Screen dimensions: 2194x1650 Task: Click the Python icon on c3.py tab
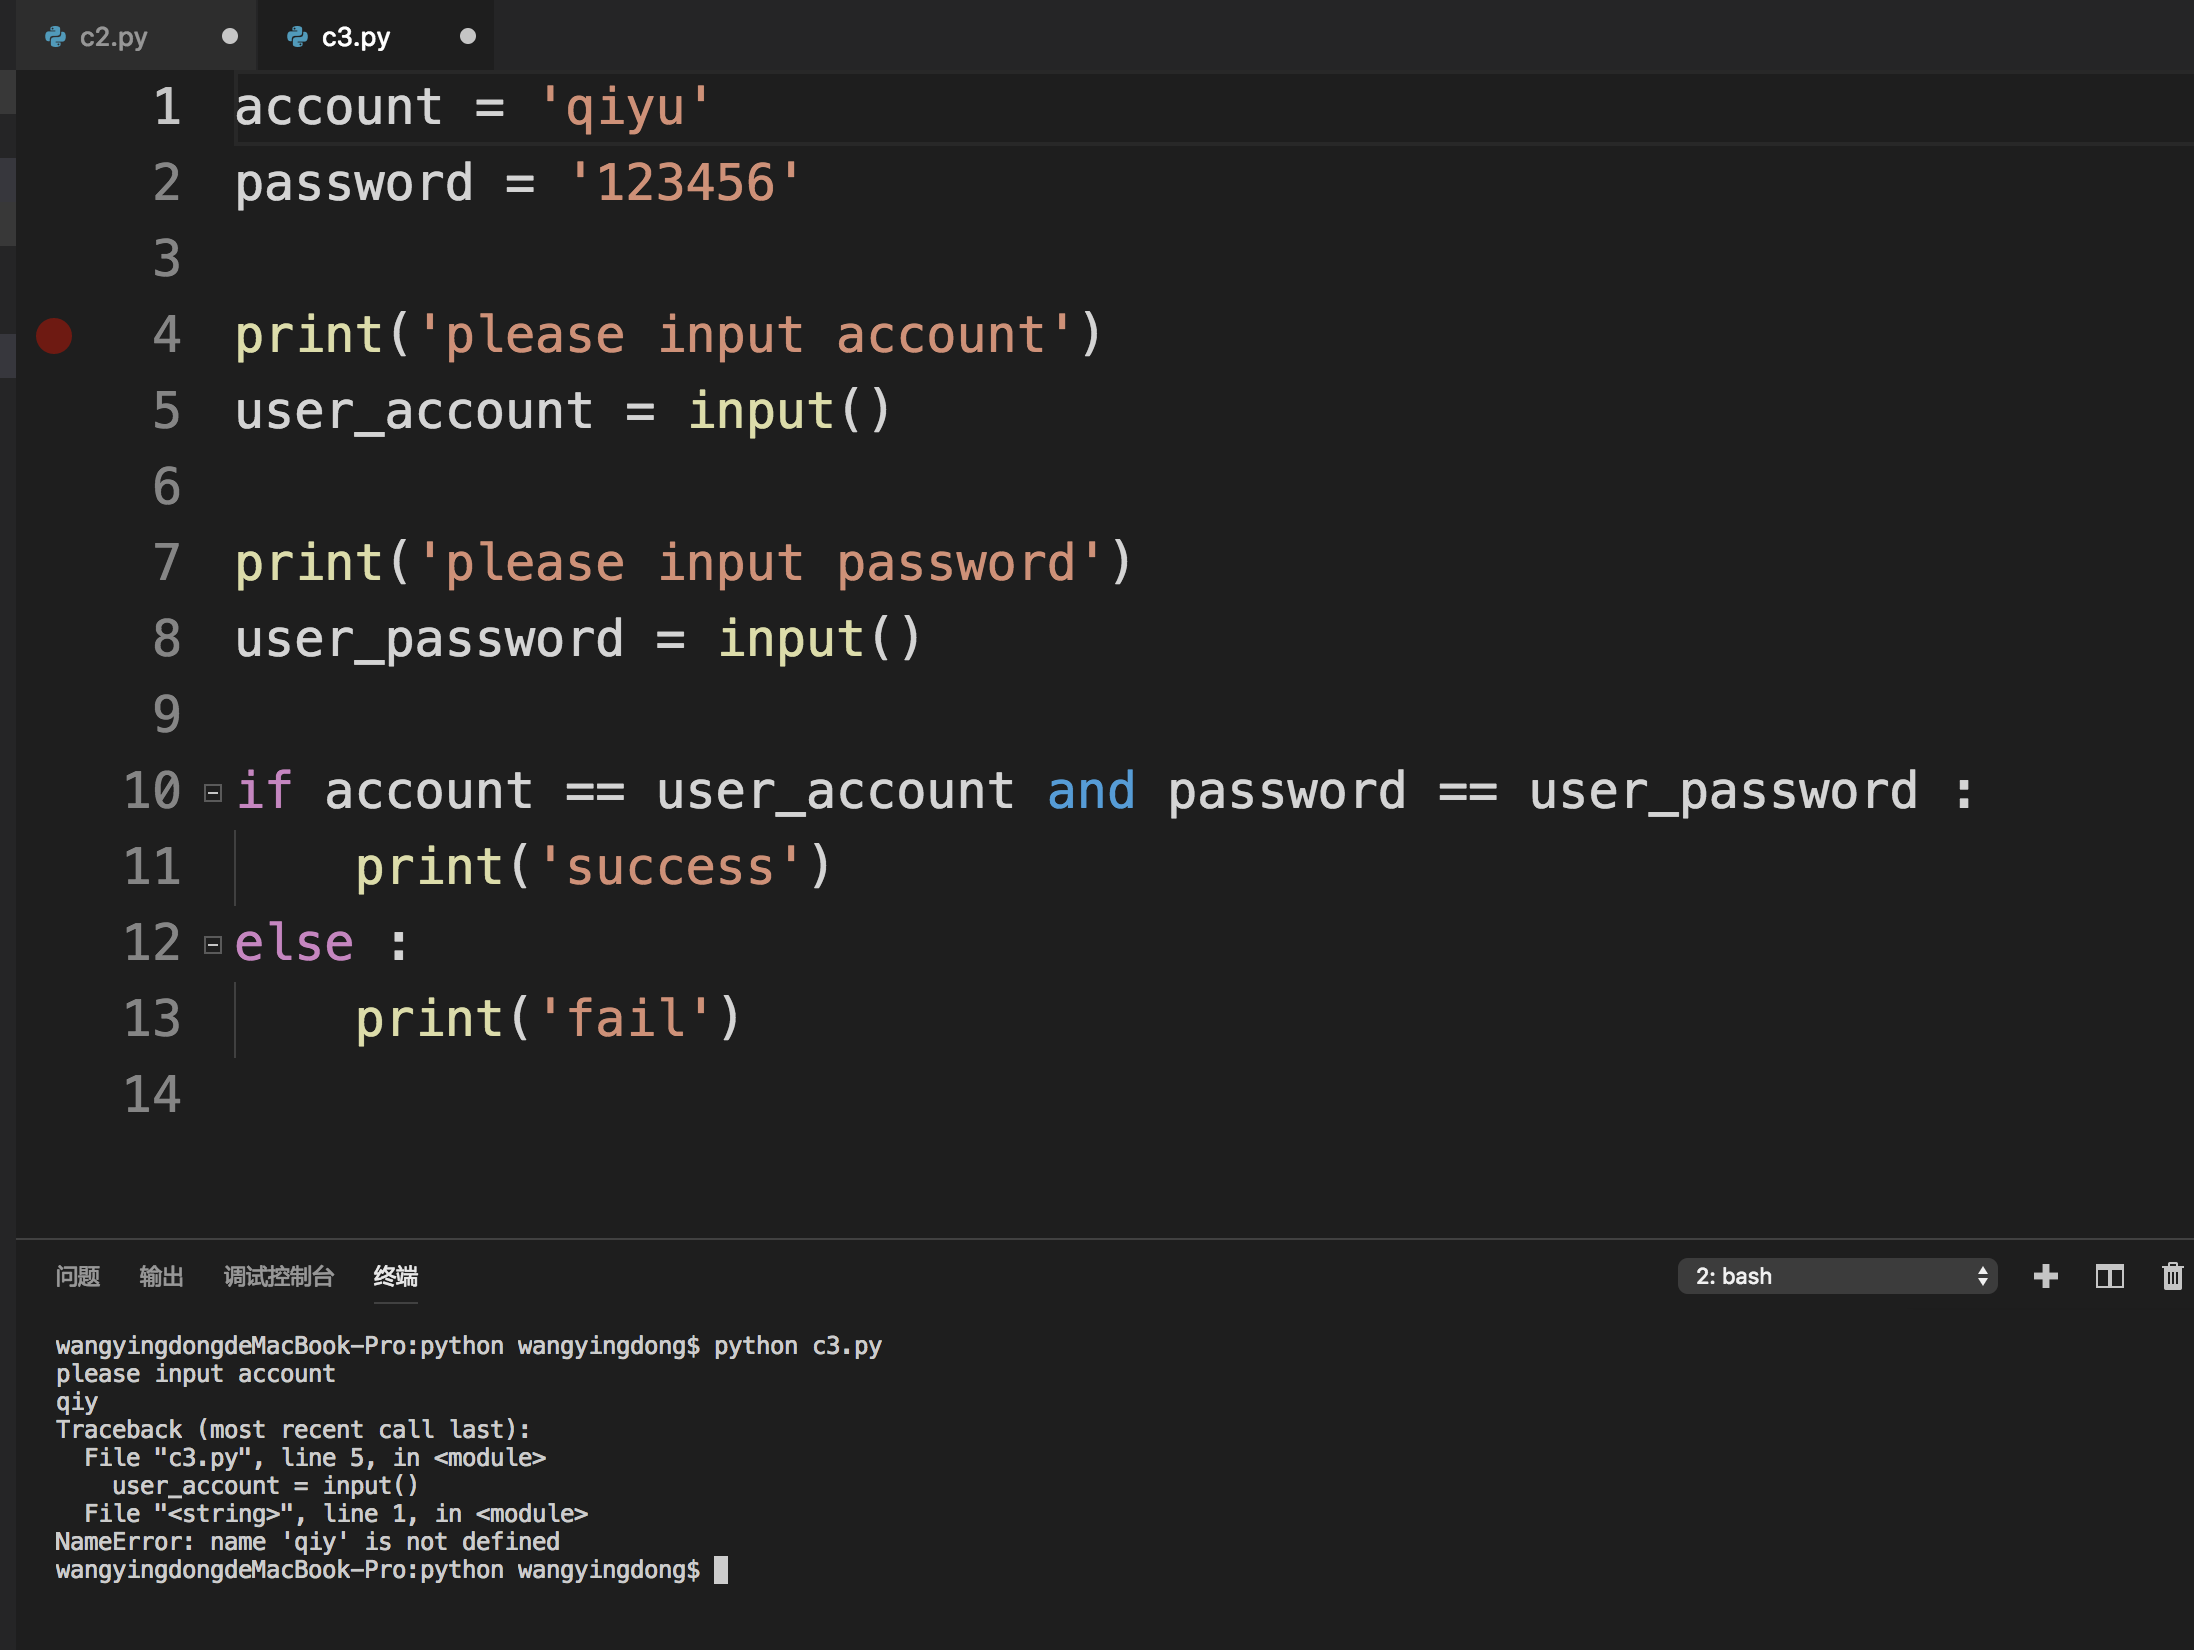point(297,37)
